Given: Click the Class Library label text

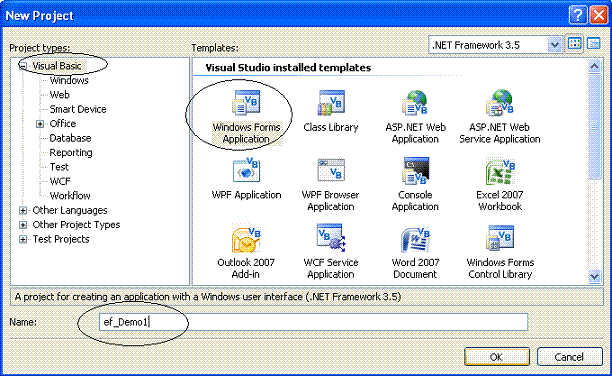Looking at the screenshot, I should point(331,127).
